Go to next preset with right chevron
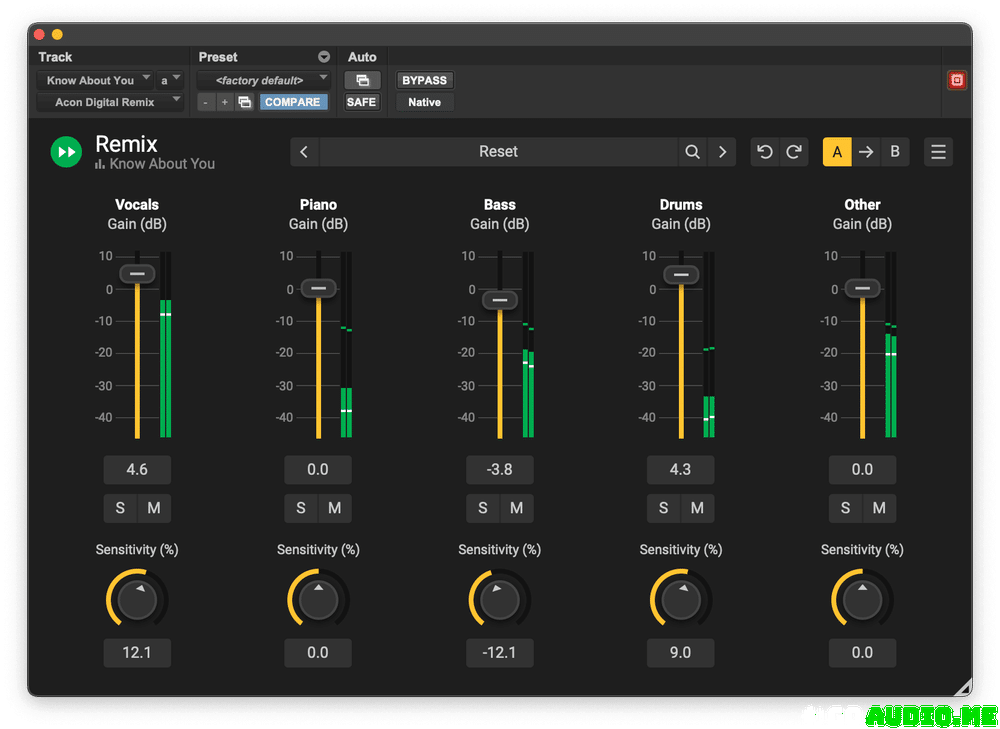This screenshot has width=1000, height=729. click(x=722, y=152)
